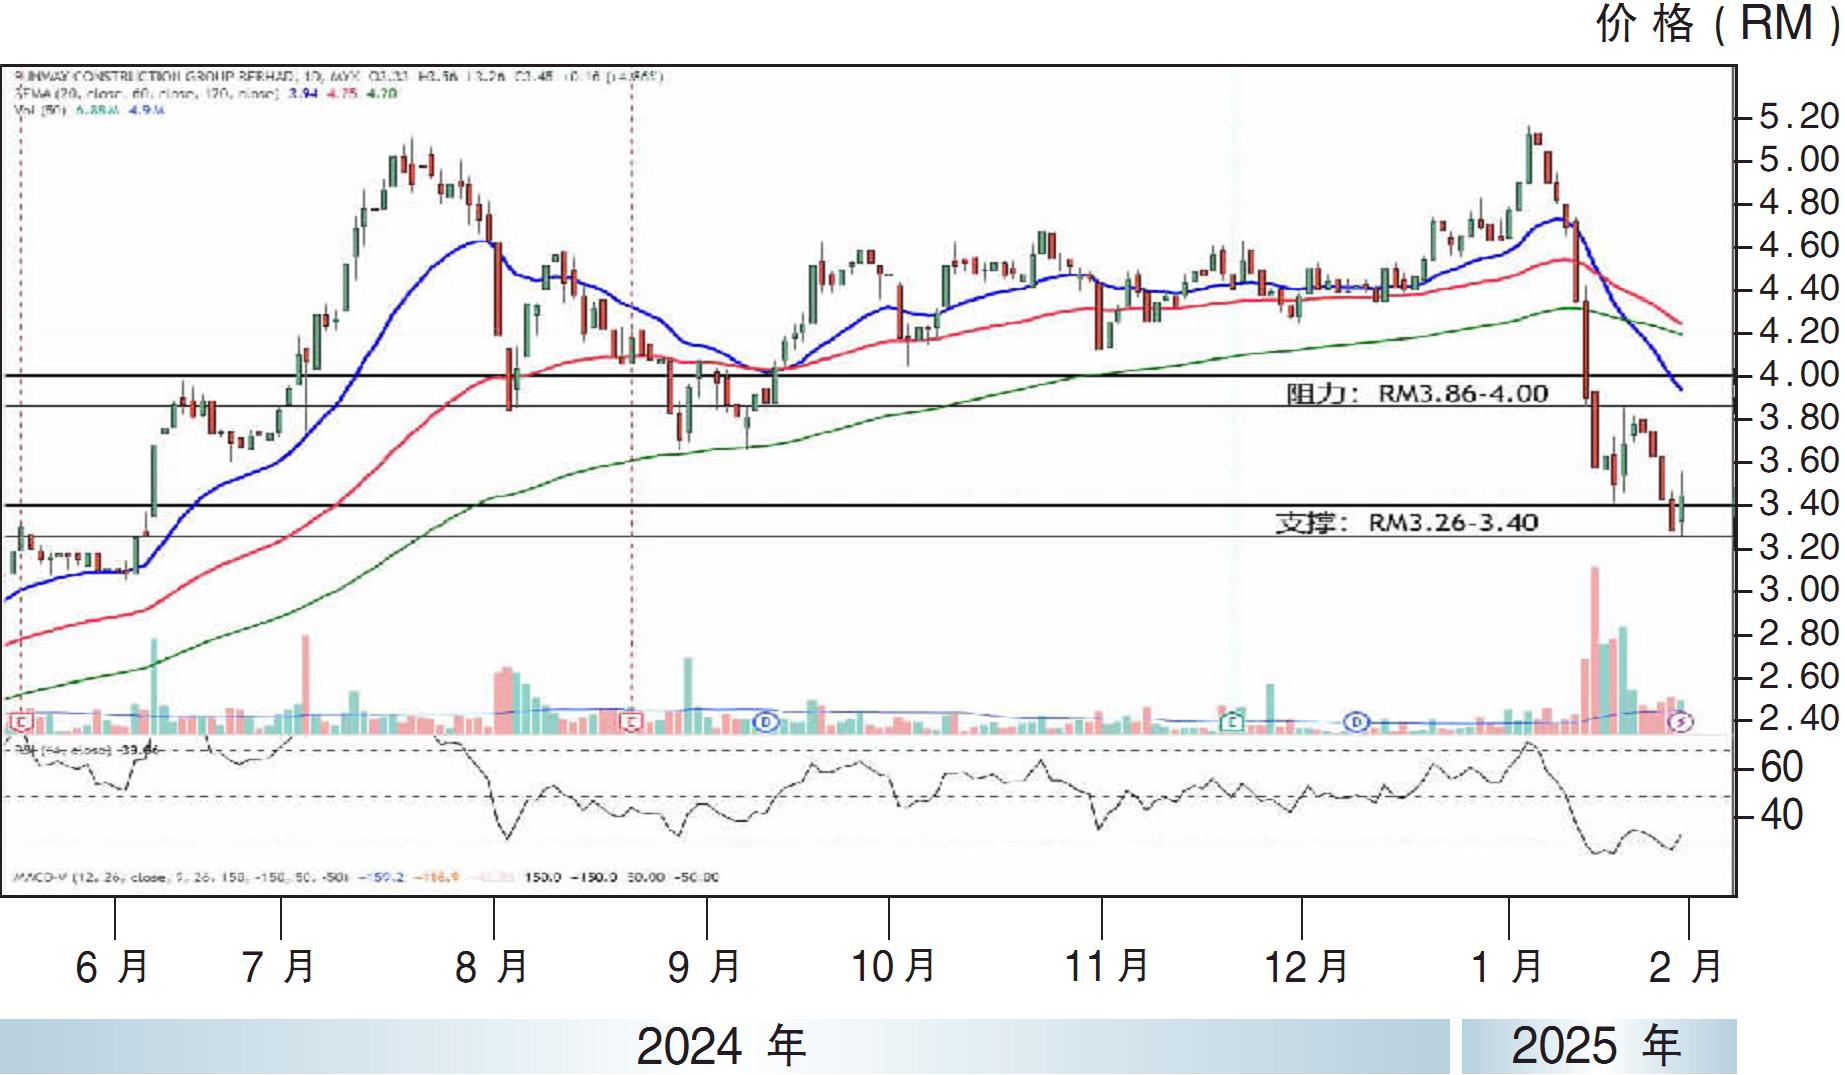Click the 12月 month label
This screenshot has height=1075, width=1845.
pos(1306,966)
